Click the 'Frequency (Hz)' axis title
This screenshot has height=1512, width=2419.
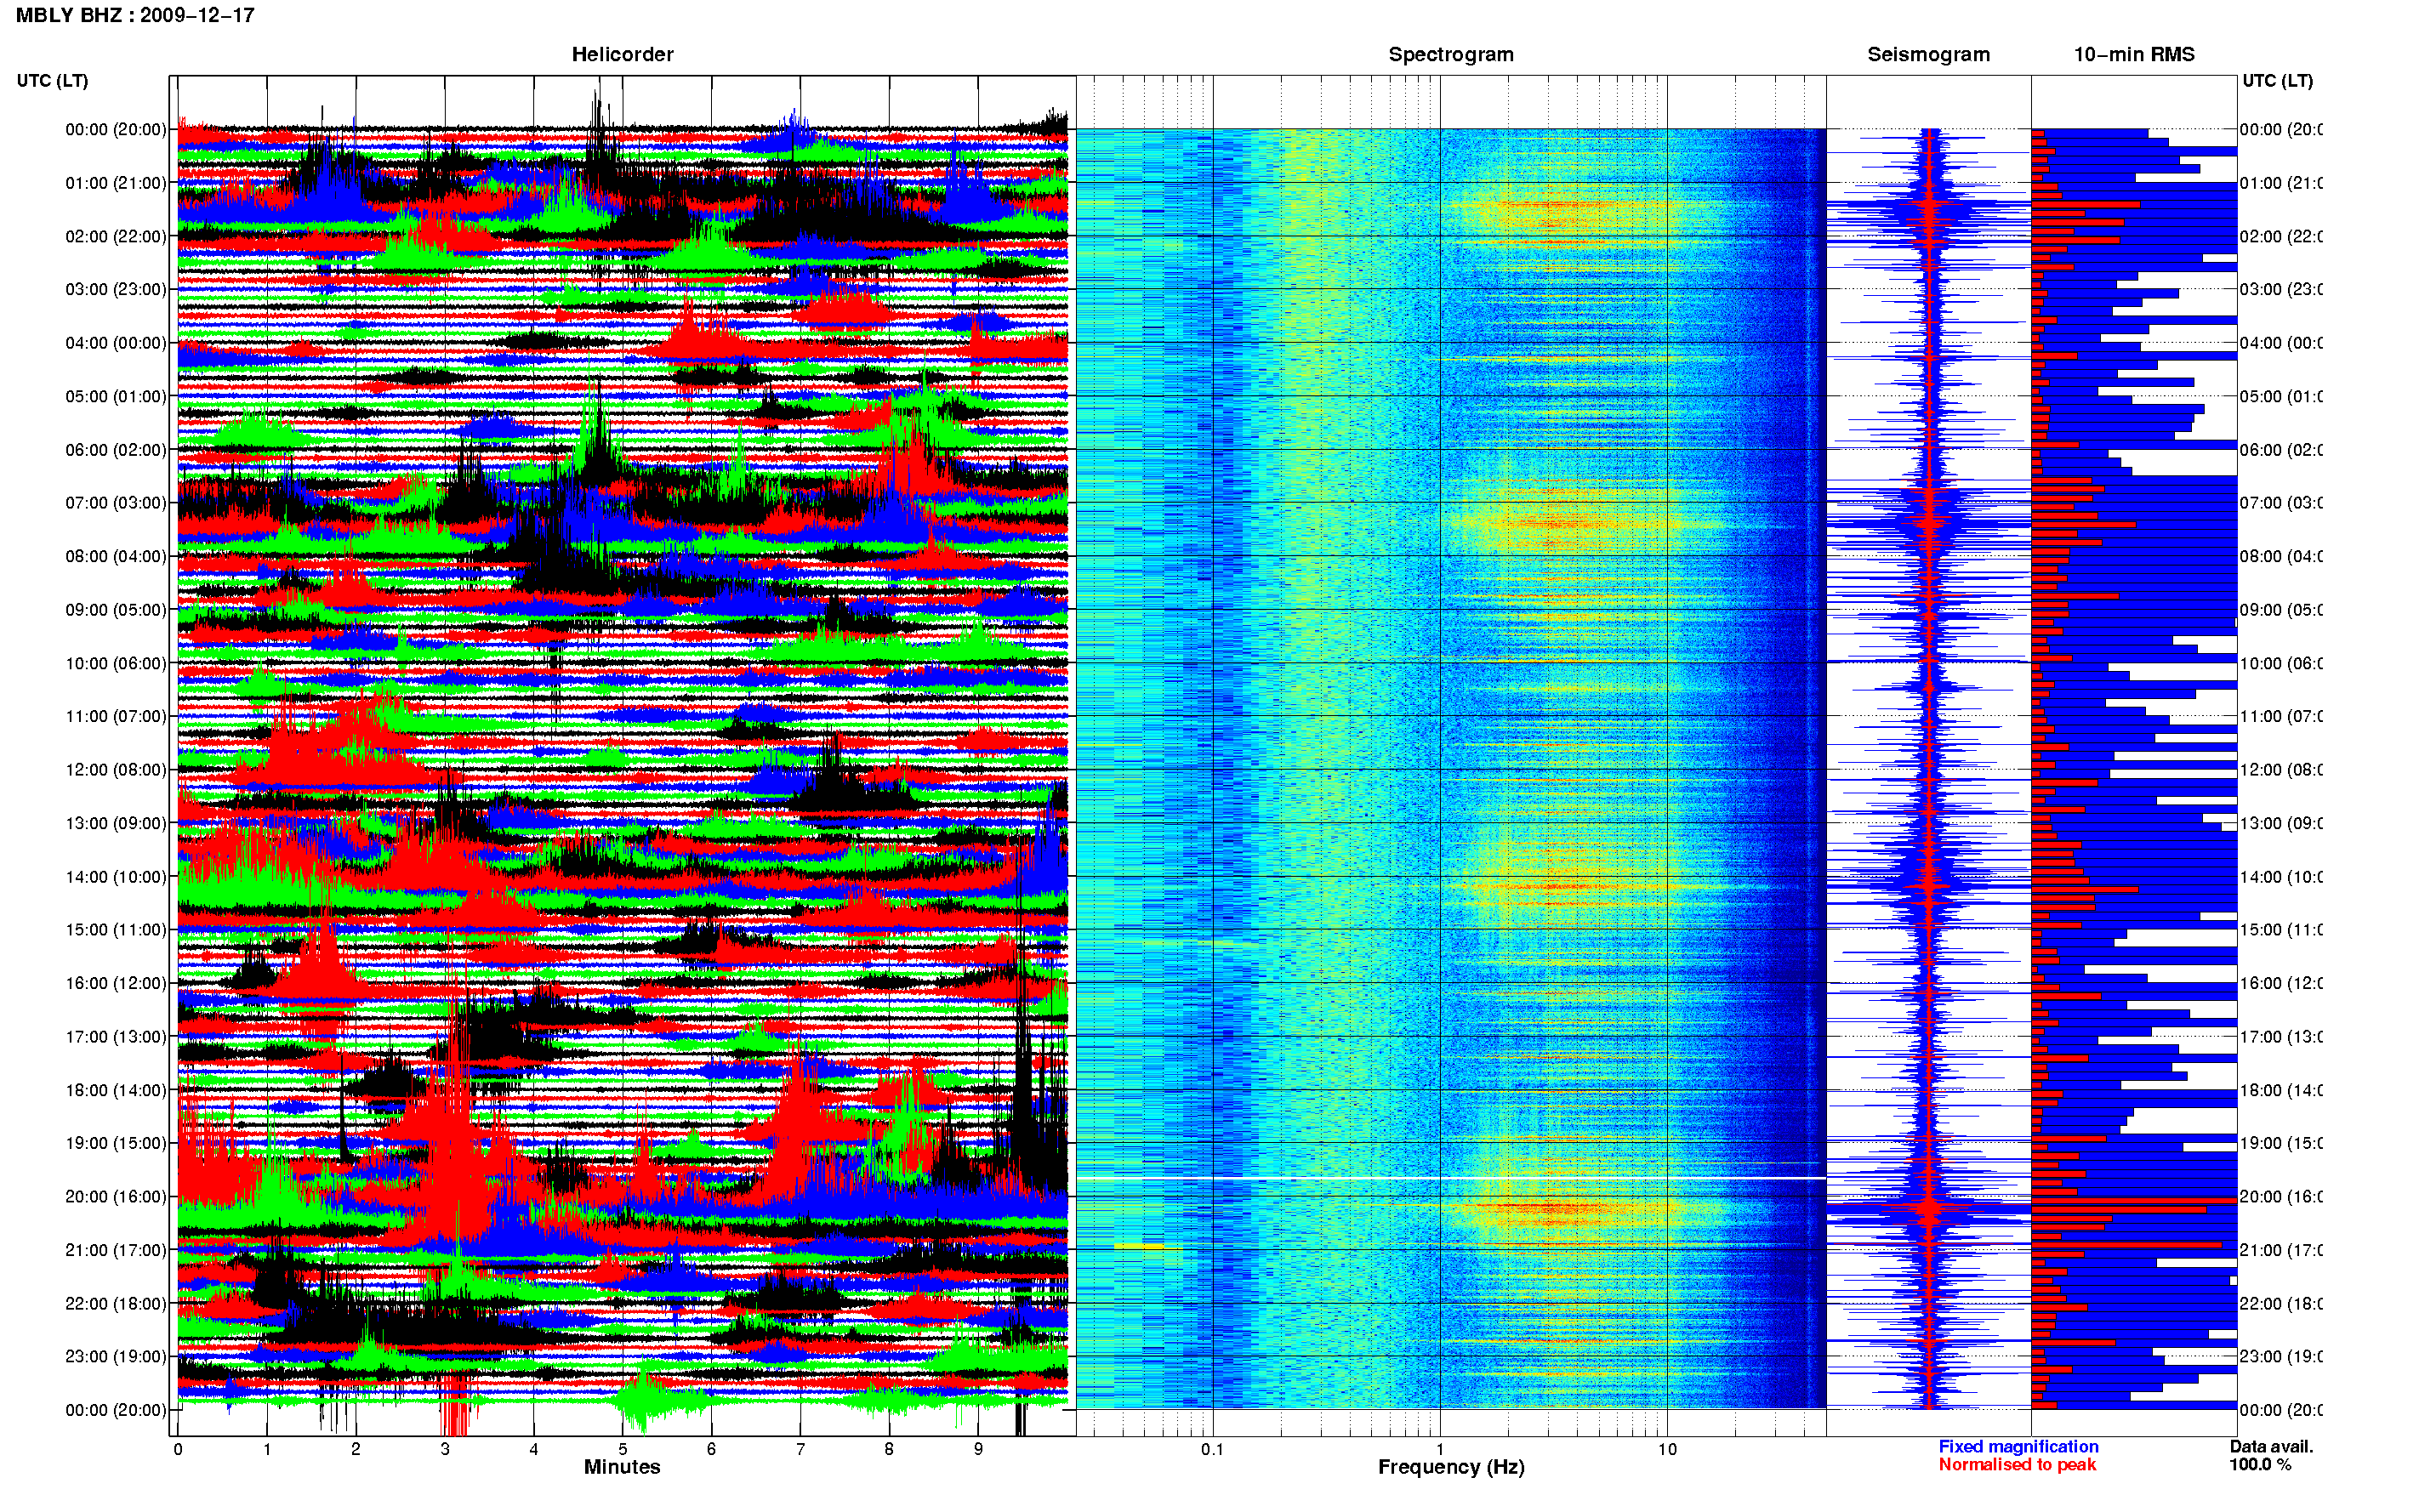(x=1451, y=1467)
